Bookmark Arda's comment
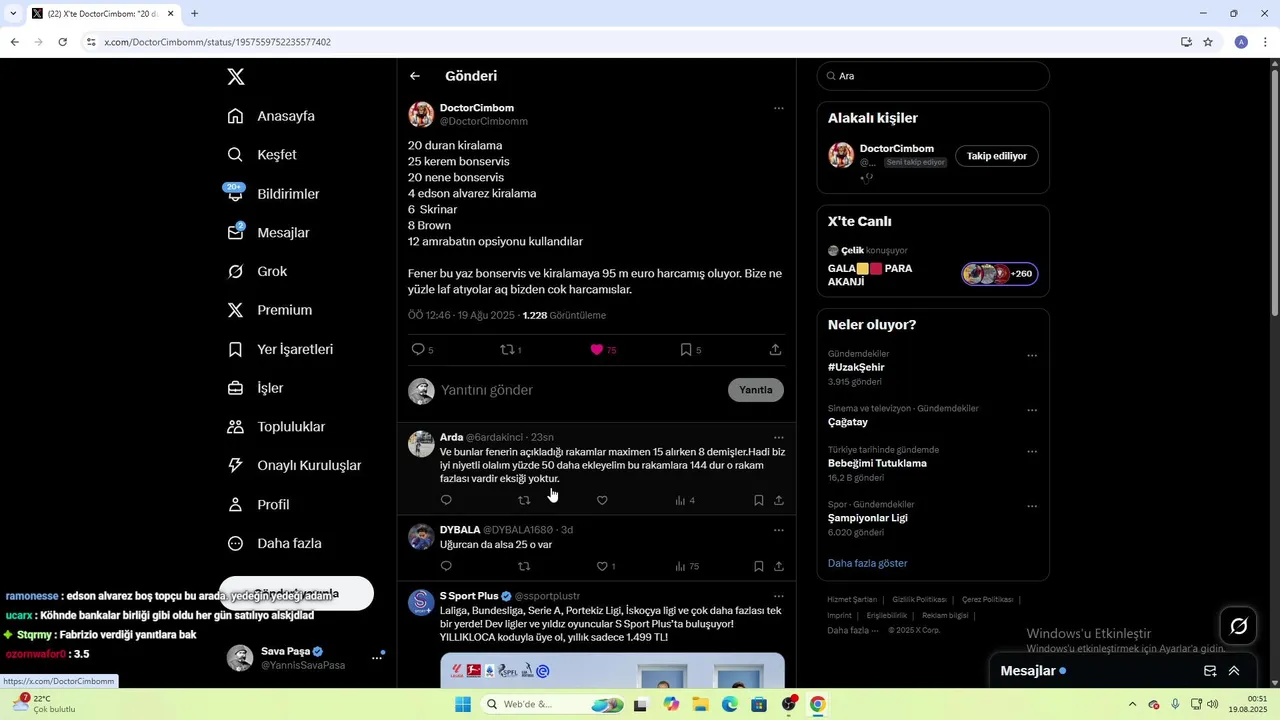 coord(759,500)
